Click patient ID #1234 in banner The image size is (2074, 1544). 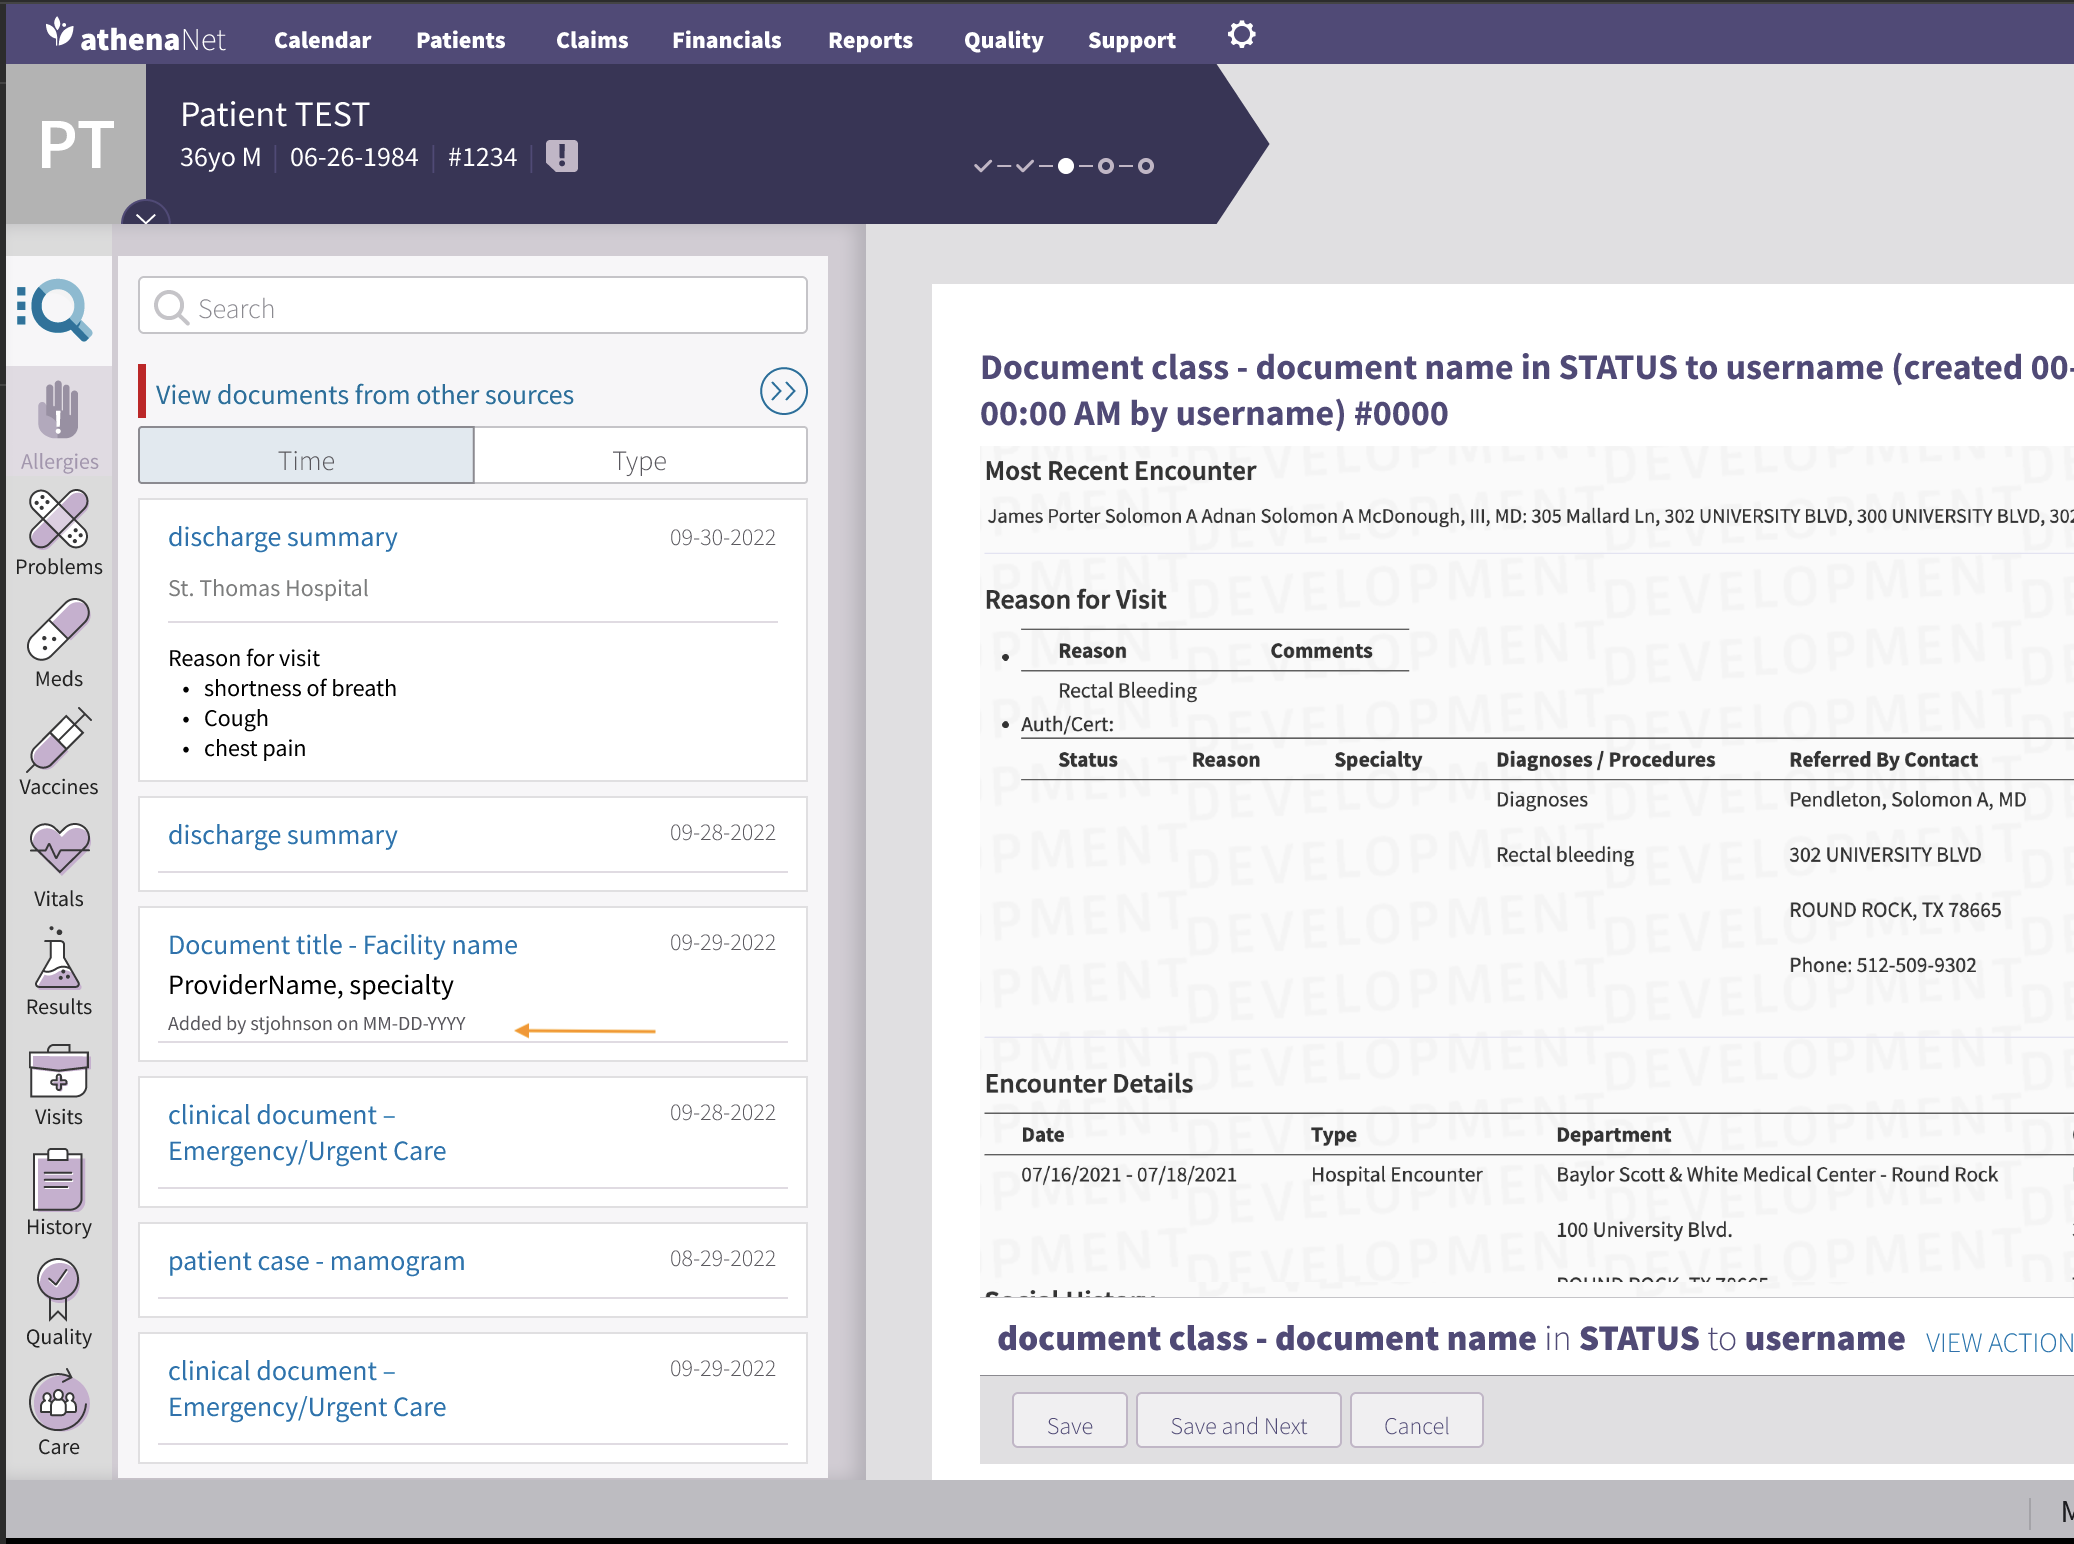(x=482, y=157)
